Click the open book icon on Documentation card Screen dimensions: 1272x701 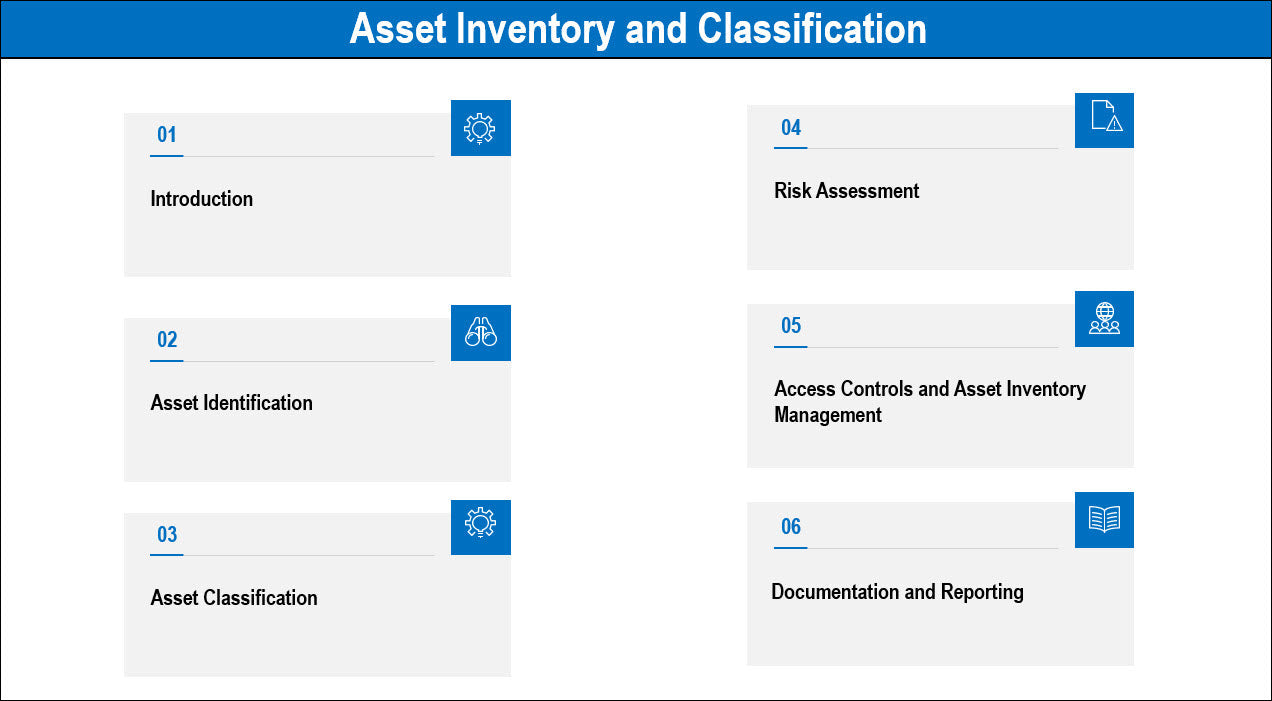click(1104, 520)
